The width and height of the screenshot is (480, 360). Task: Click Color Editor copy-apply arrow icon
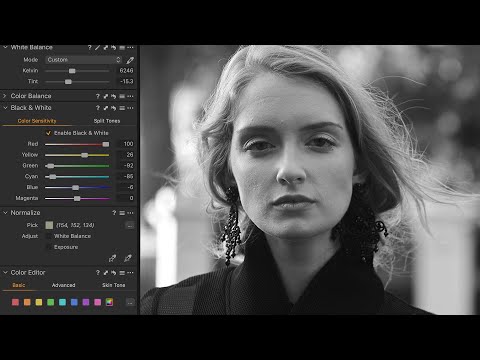(x=106, y=273)
